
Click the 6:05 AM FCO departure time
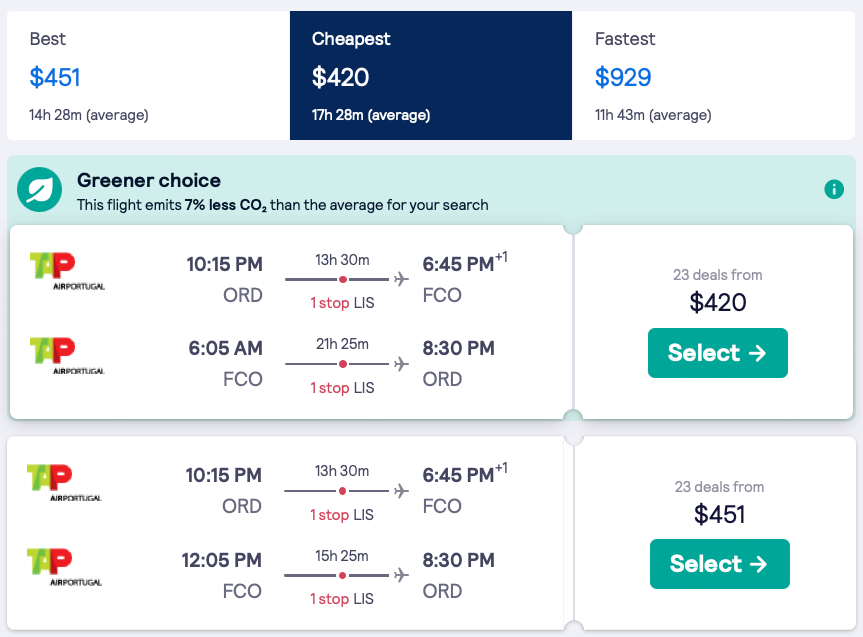click(226, 349)
